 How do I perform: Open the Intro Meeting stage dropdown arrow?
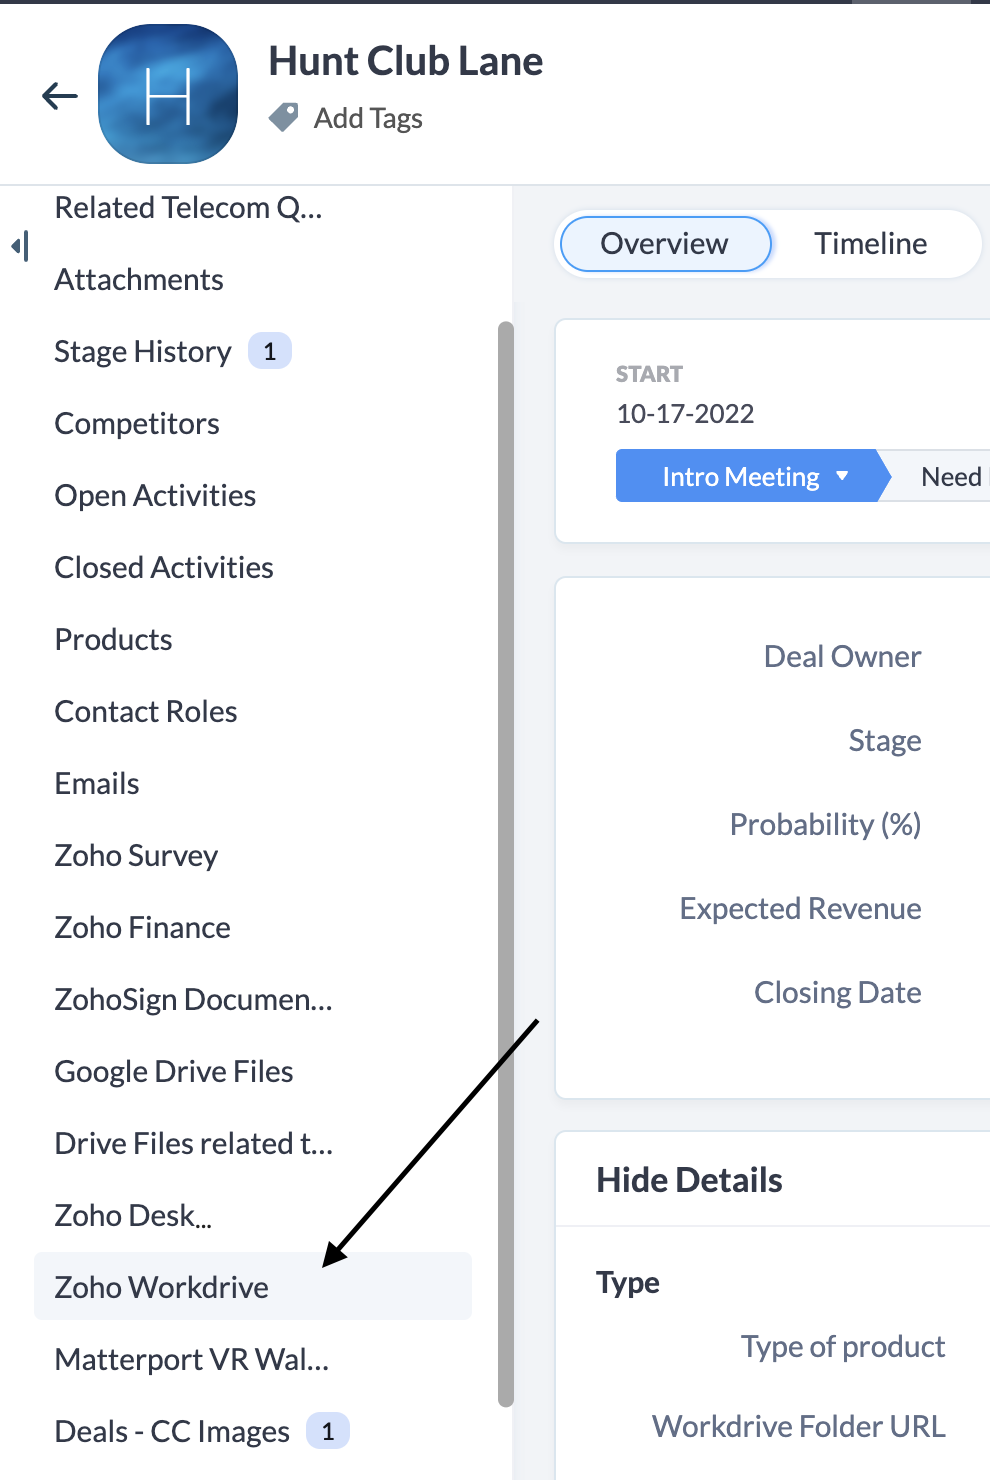tap(842, 476)
